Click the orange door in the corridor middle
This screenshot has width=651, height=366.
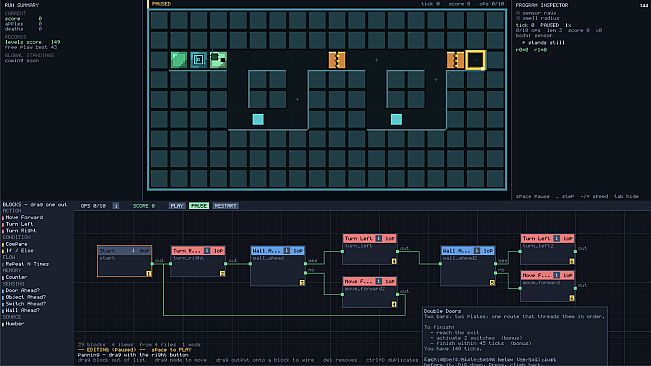337,60
